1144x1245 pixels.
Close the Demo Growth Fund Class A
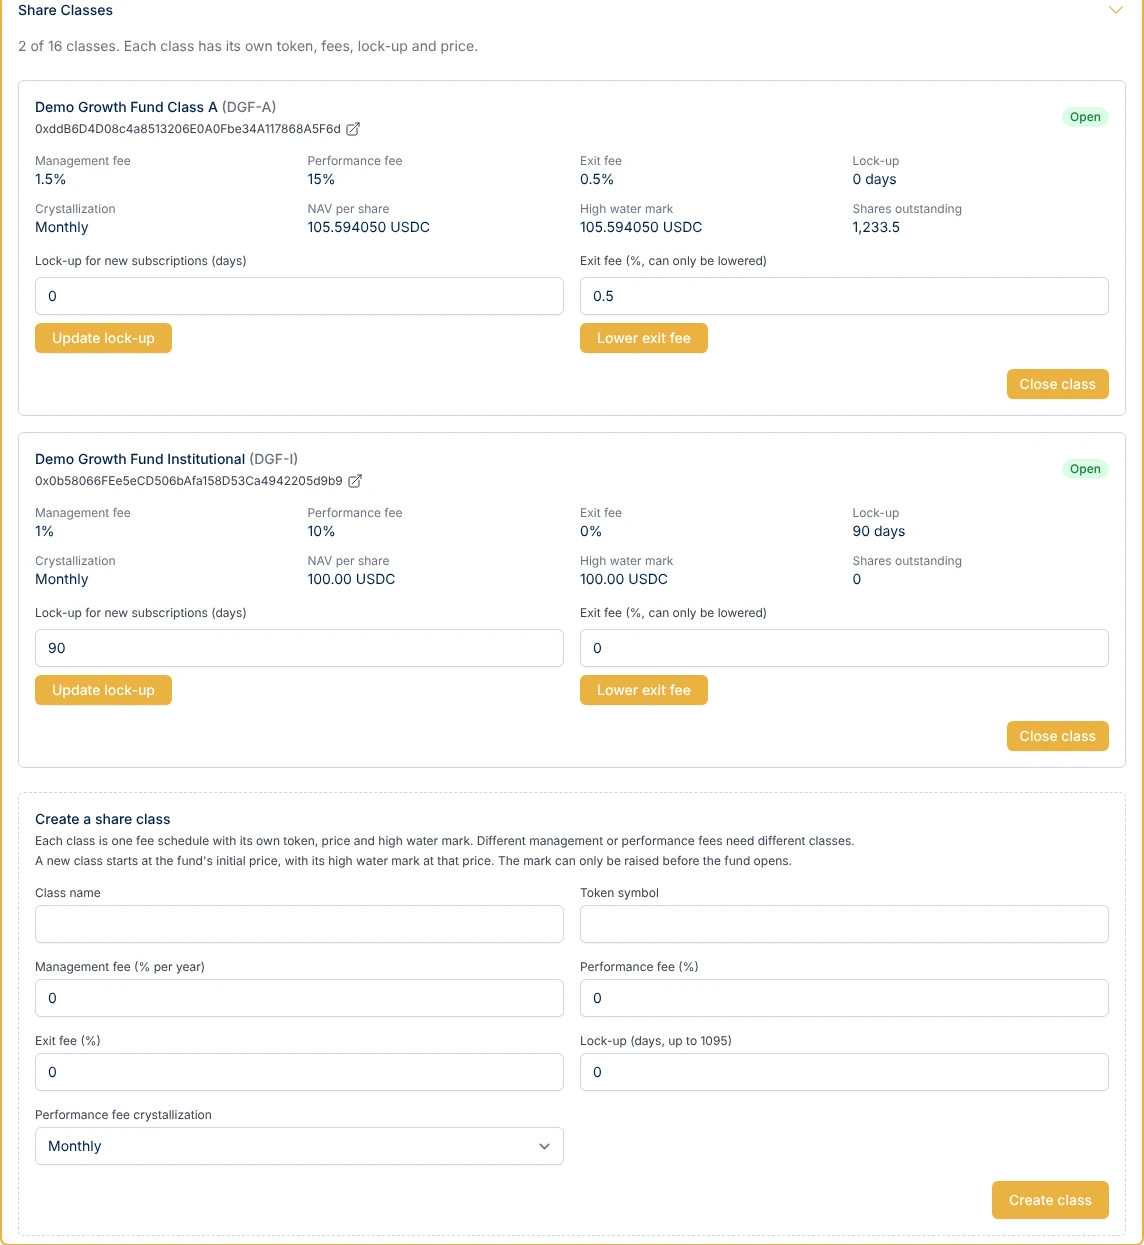coord(1057,384)
